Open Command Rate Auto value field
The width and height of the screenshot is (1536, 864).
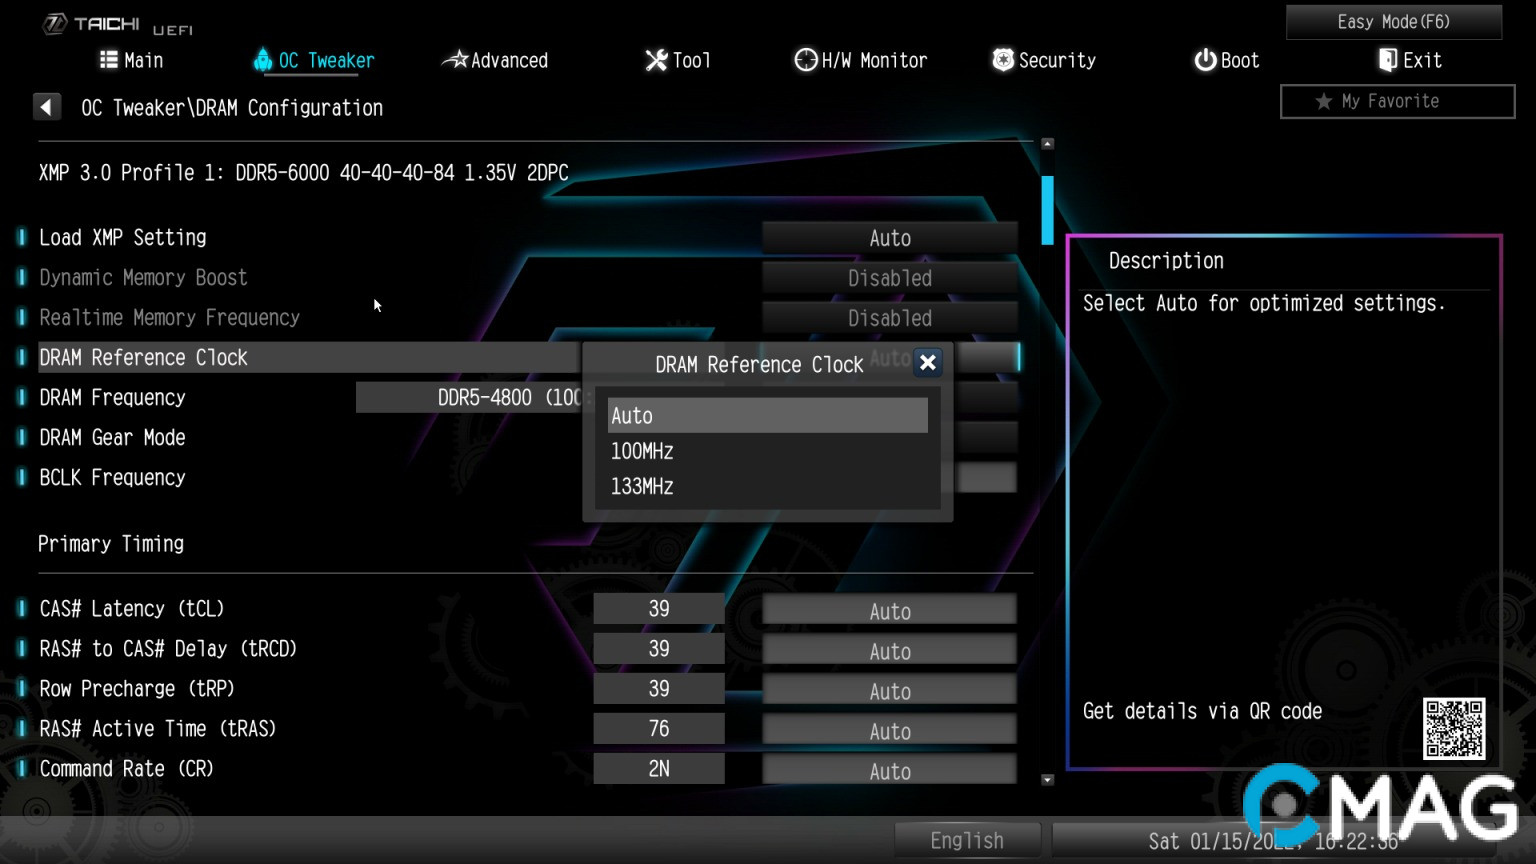tap(889, 771)
